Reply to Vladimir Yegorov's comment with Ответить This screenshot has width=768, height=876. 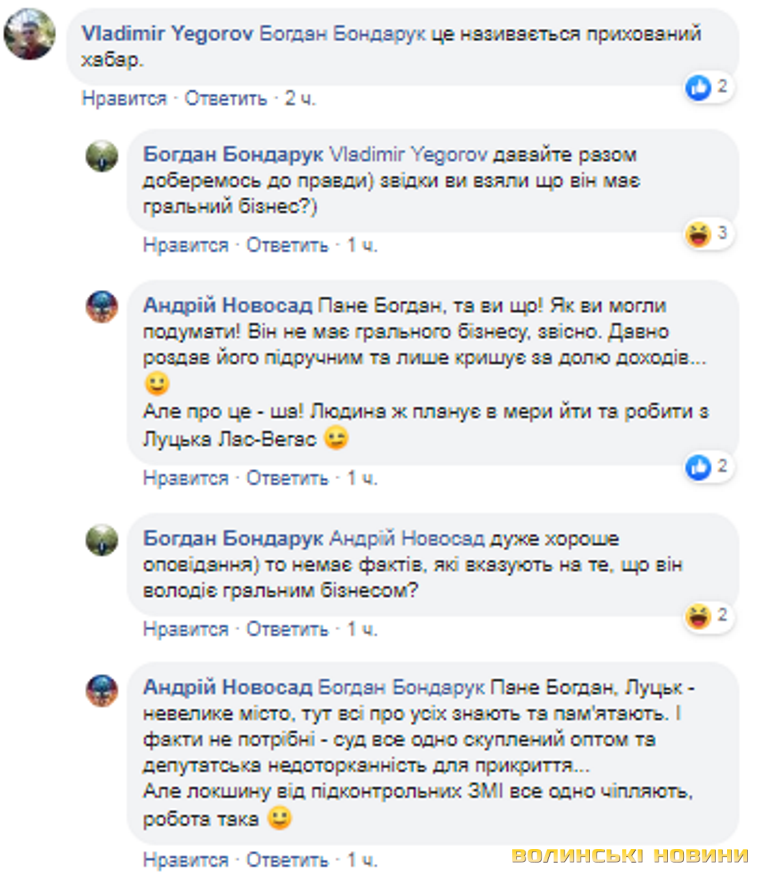point(226,98)
